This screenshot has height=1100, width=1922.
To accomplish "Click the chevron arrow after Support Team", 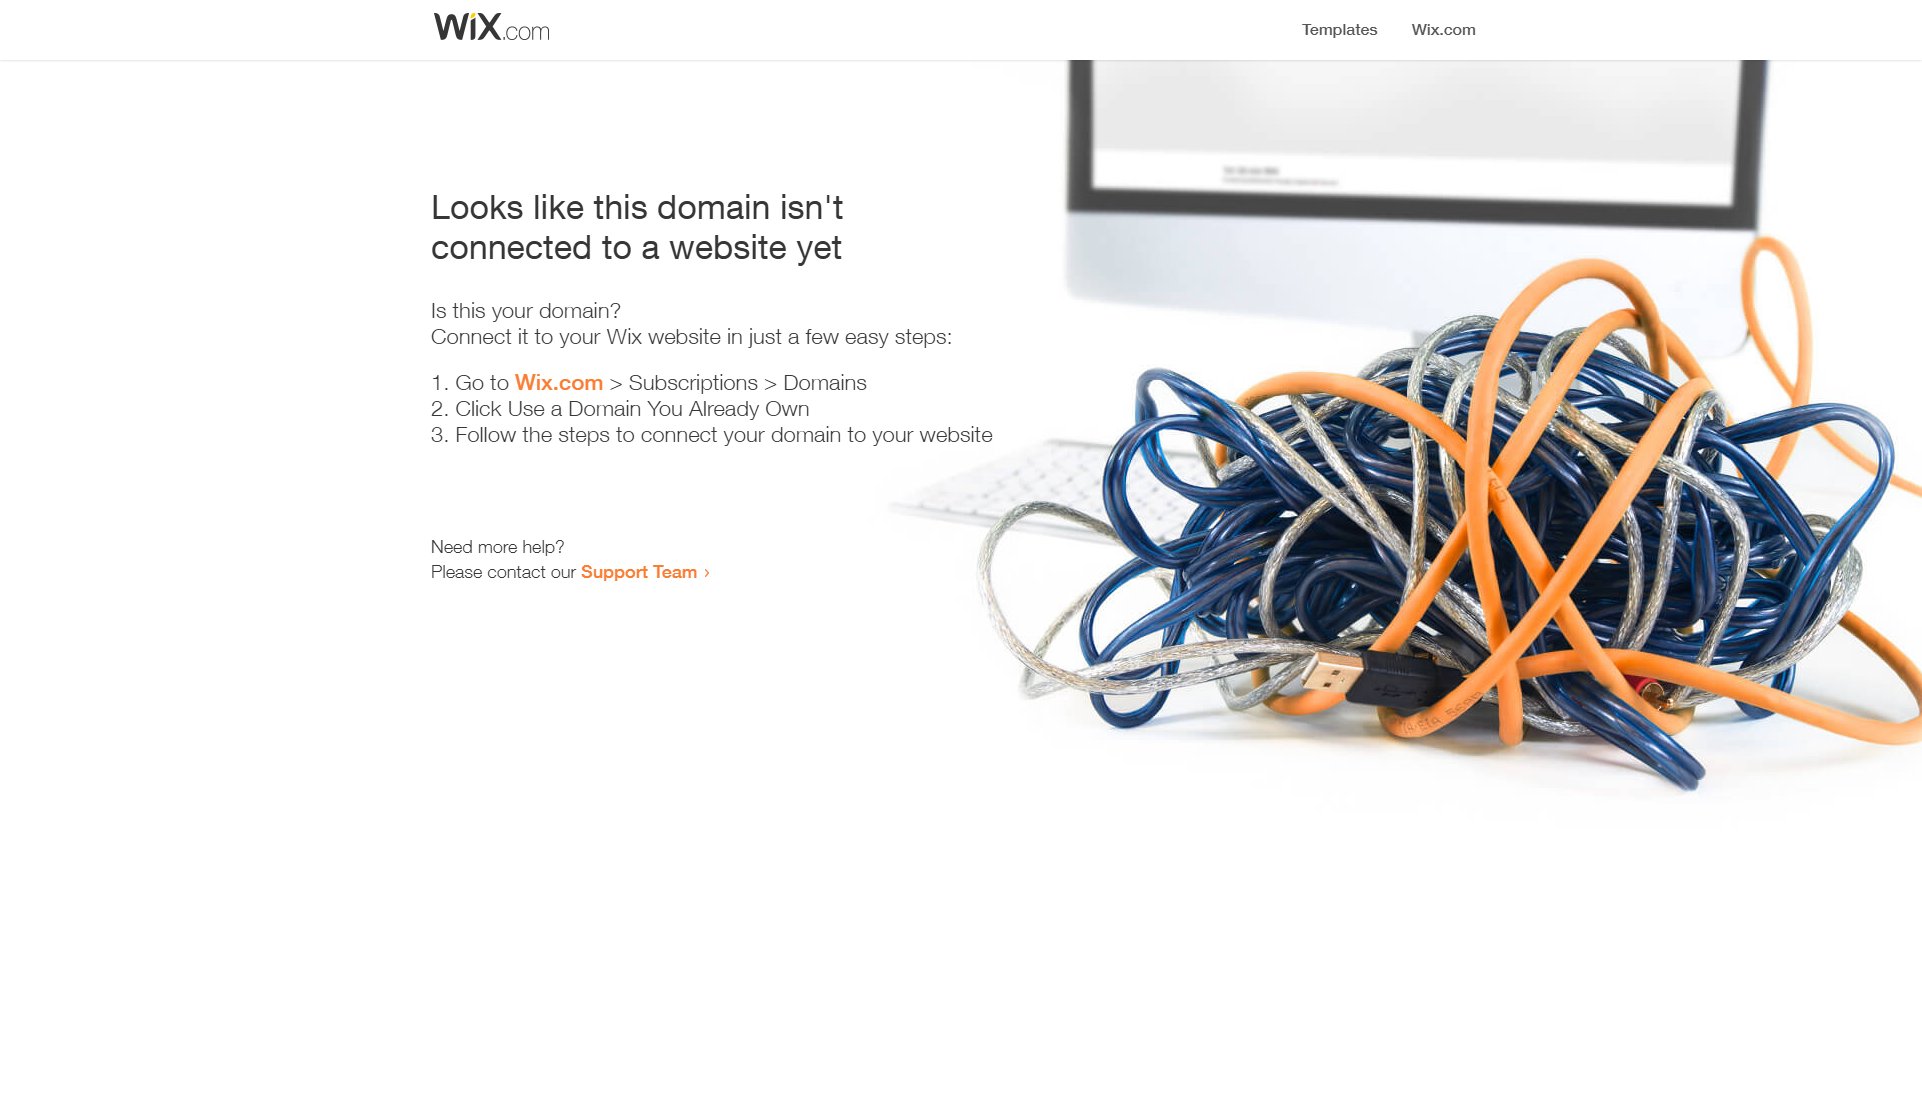I will point(707,572).
